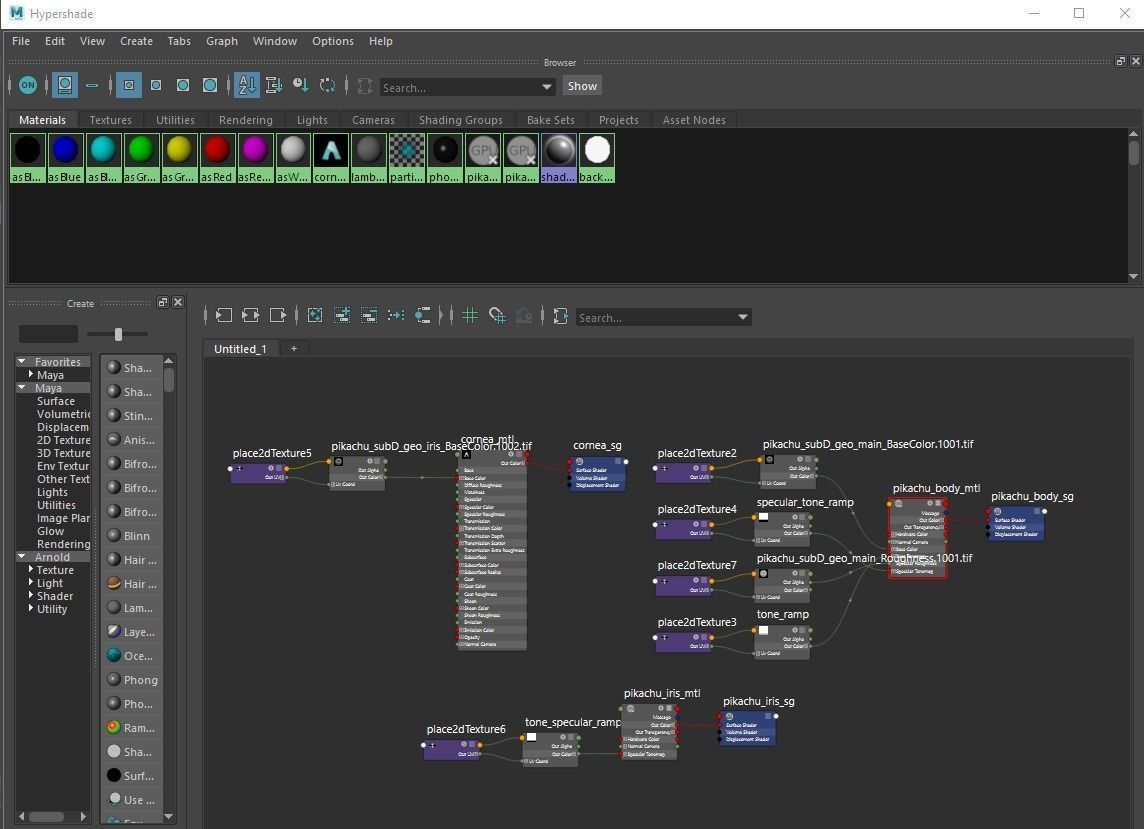Viewport: 1144px width, 829px height.
Task: Sort browser items by type
Action: [x=274, y=85]
